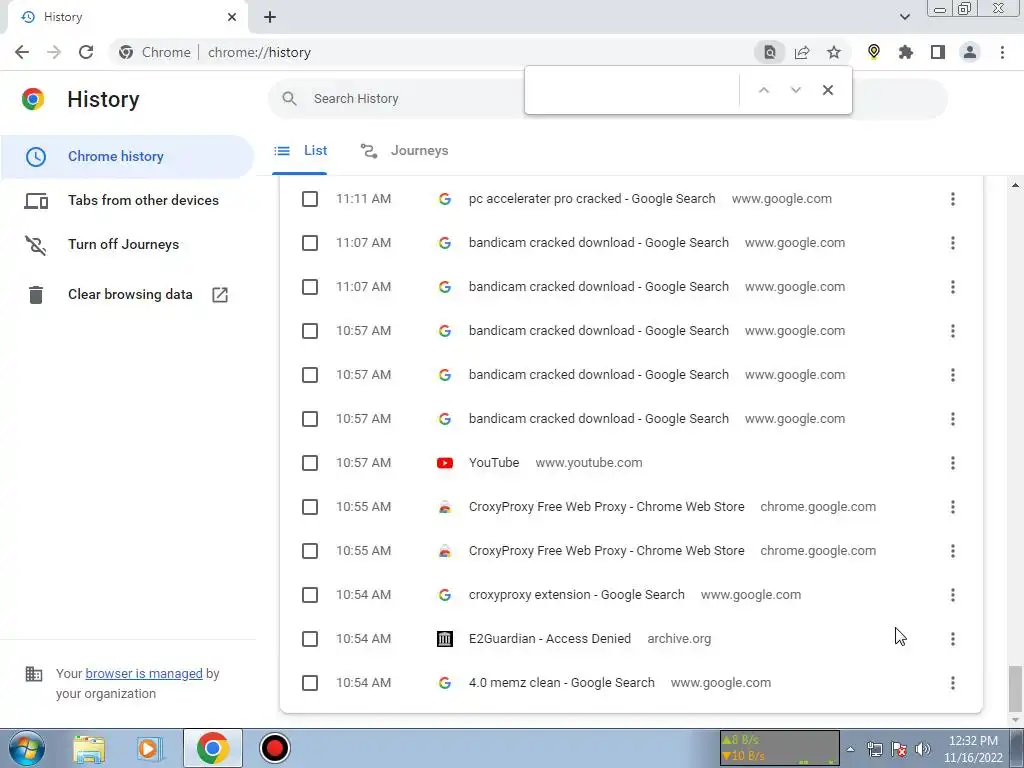Open the tab search chevron in the title bar
Image resolution: width=1024 pixels, height=768 pixels.
coord(904,17)
